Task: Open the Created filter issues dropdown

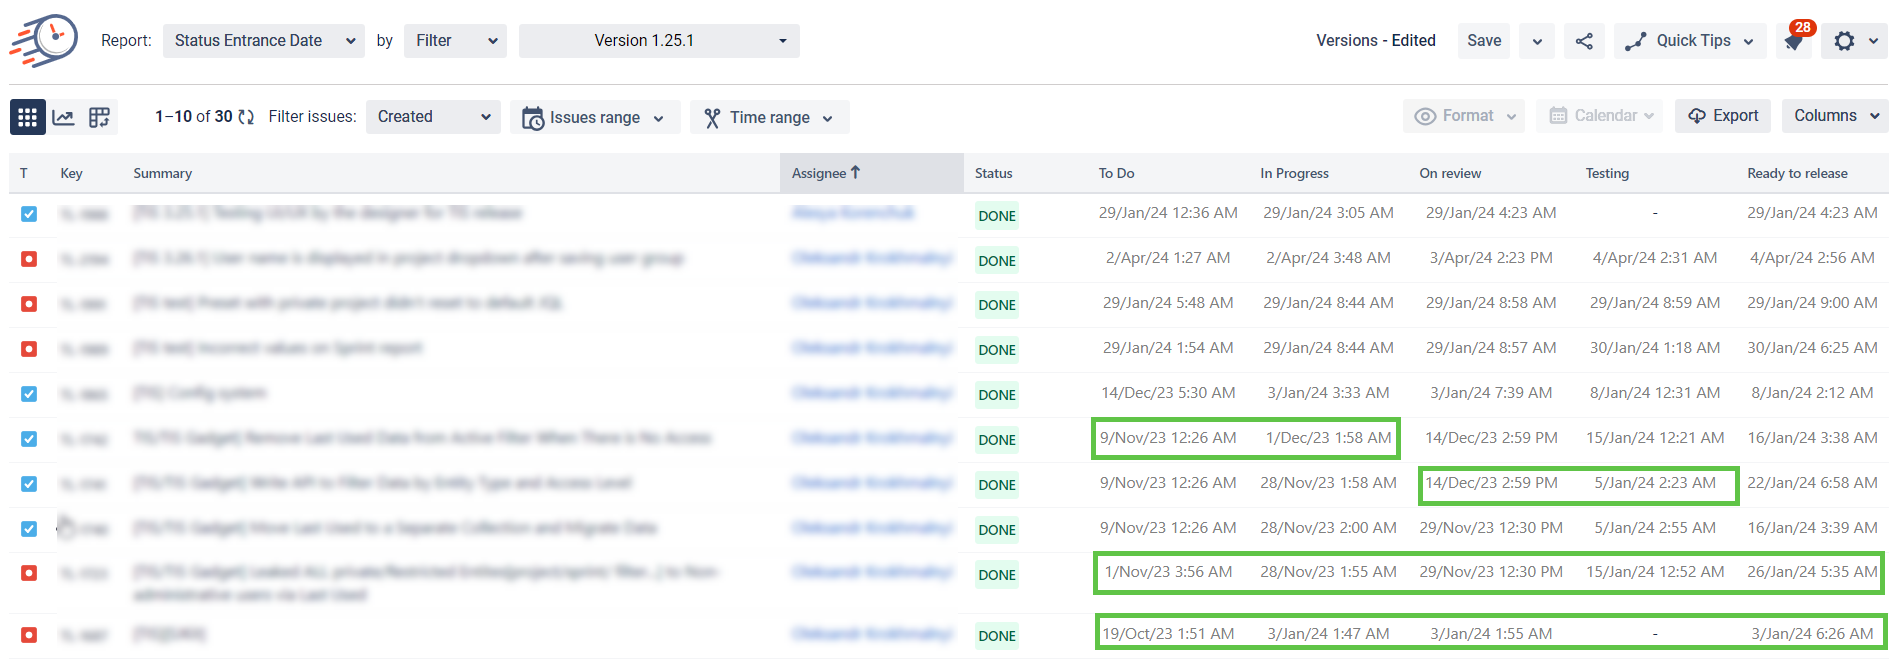Action: pyautogui.click(x=433, y=117)
